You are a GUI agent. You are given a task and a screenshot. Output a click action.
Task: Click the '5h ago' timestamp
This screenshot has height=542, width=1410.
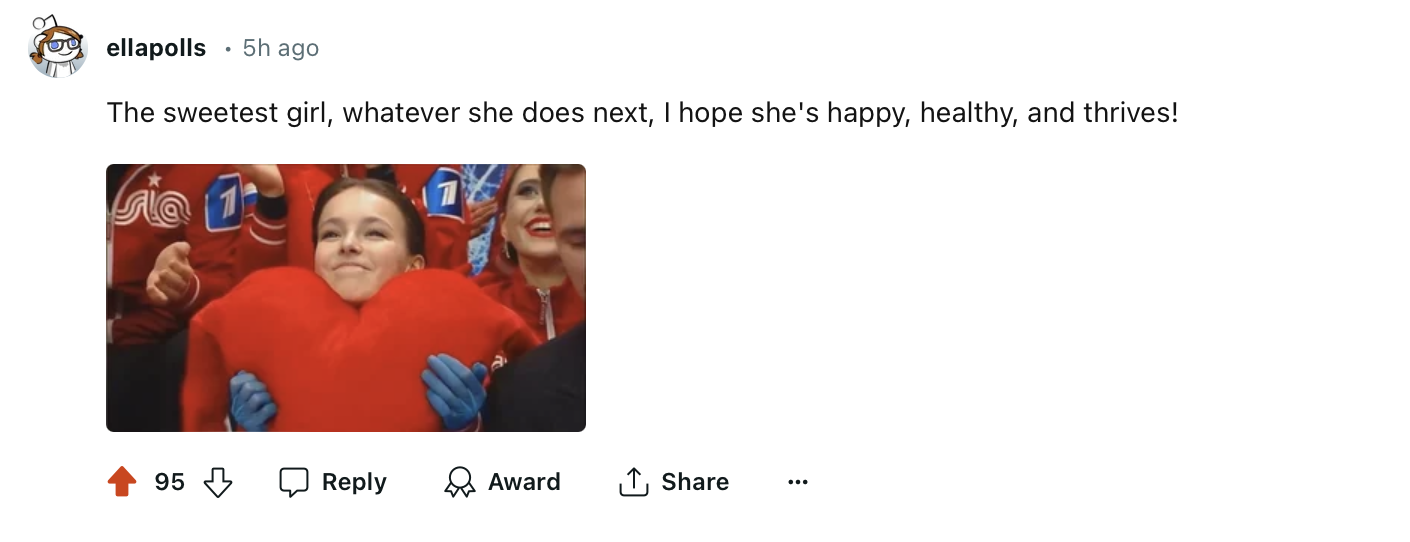click(x=281, y=48)
